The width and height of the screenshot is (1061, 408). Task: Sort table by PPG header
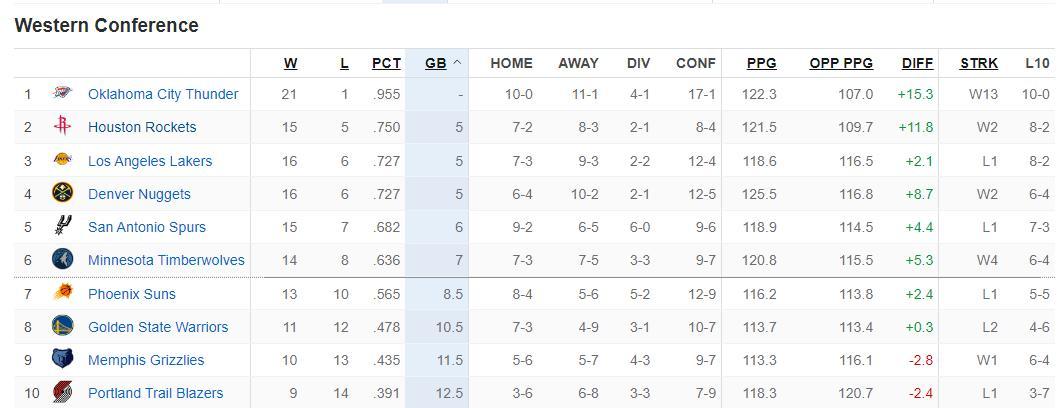coord(761,63)
